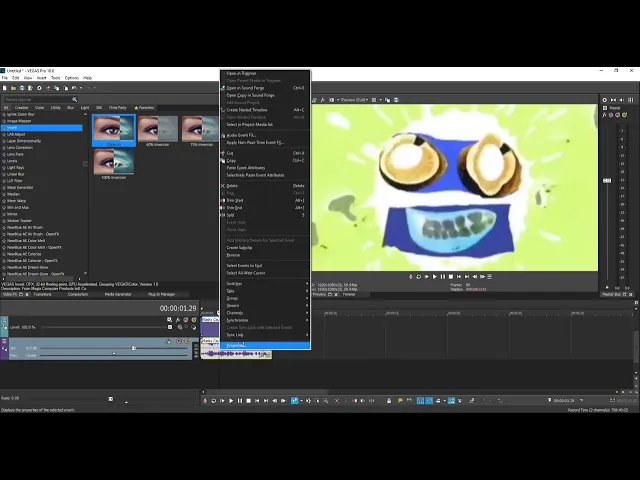Click the Open project folder icon
Screen dimensions: 640x480
click(13, 88)
